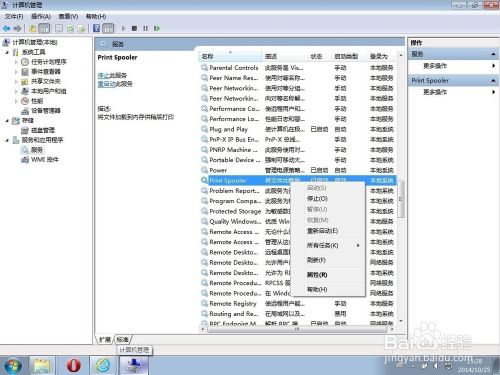Viewport: 500px width, 375px height.
Task: Sort by the 启动类型 column header
Action: (x=347, y=56)
